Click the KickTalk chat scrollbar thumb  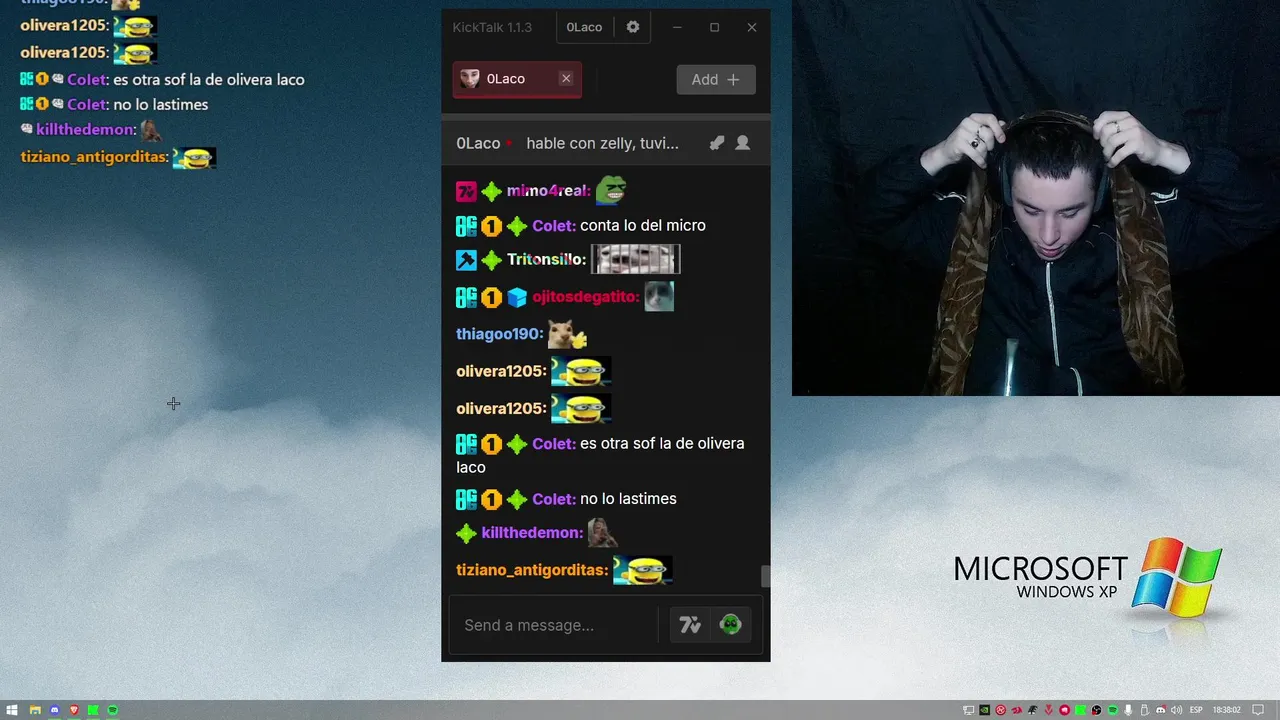pos(766,576)
